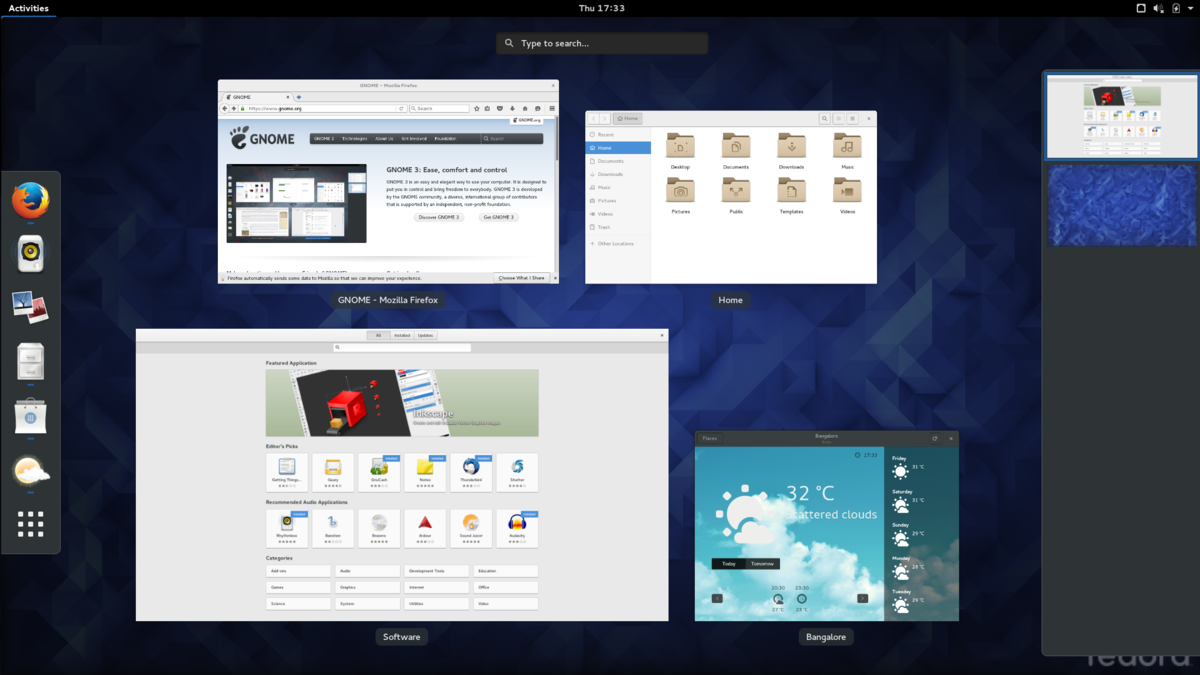Open Firefox from the dash
Screen dimensions: 1200x675
(30, 200)
